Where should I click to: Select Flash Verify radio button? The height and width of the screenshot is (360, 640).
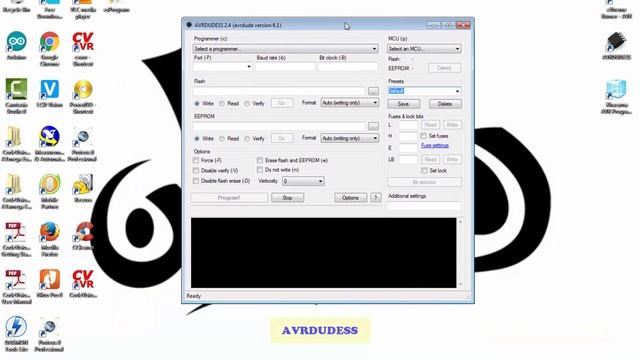[x=247, y=104]
